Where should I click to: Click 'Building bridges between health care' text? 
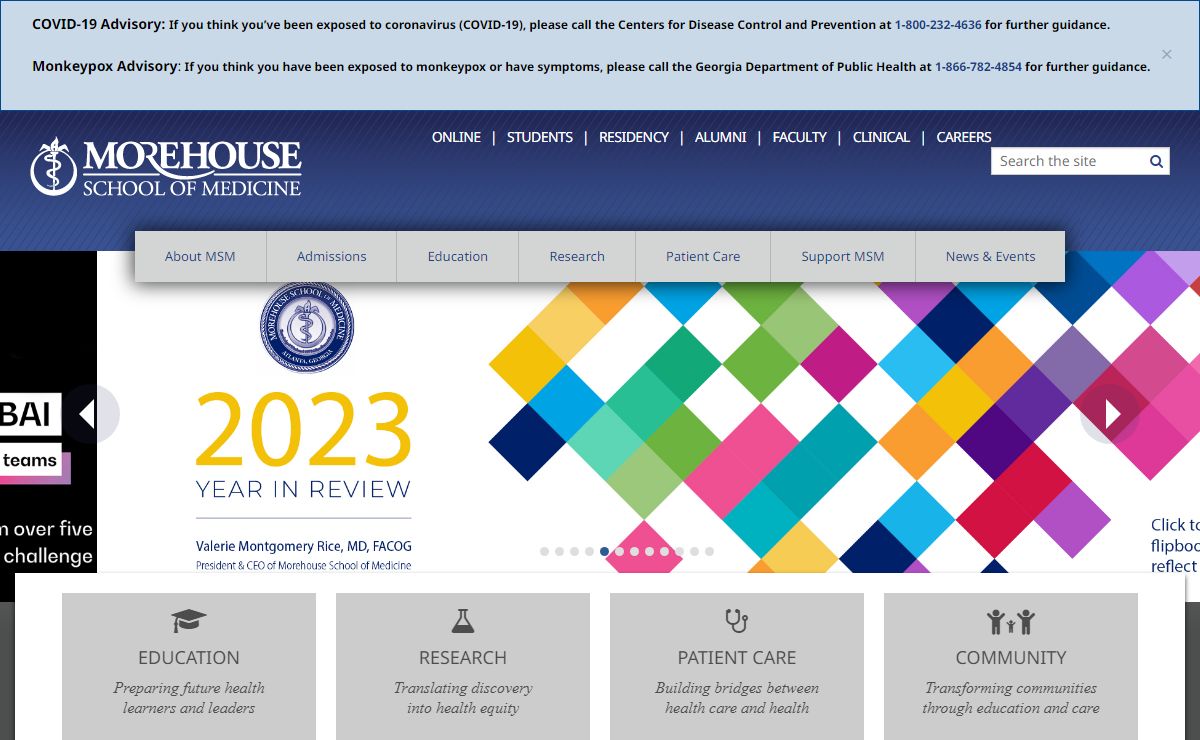click(737, 698)
